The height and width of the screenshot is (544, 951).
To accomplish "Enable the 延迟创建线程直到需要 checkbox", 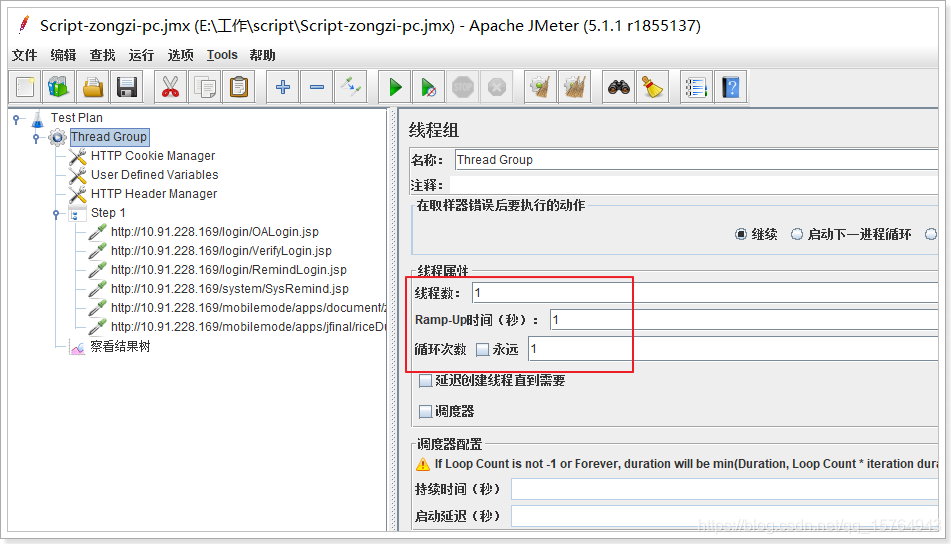I will point(426,381).
